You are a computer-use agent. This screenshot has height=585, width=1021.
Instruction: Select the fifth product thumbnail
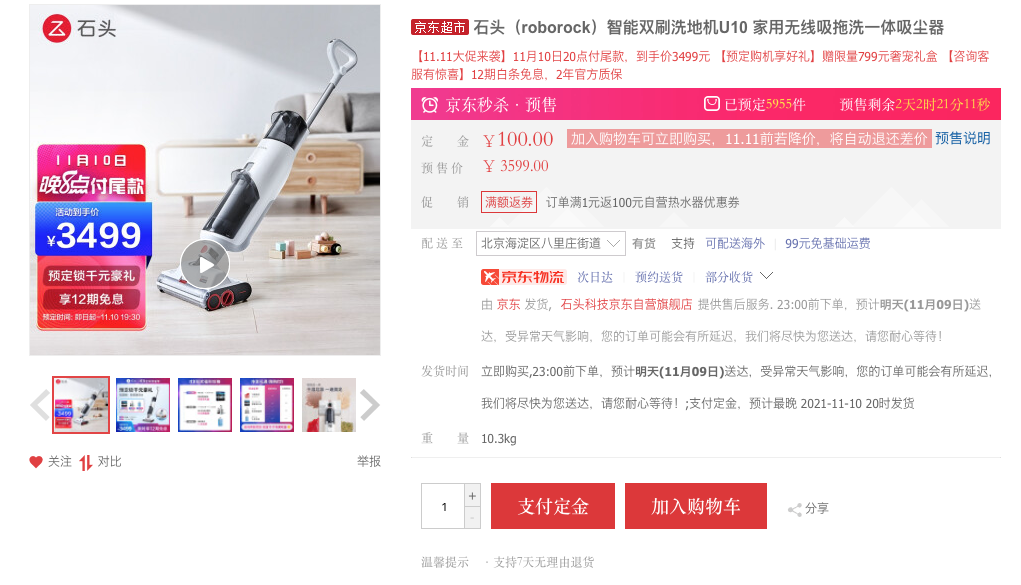pyautogui.click(x=329, y=405)
